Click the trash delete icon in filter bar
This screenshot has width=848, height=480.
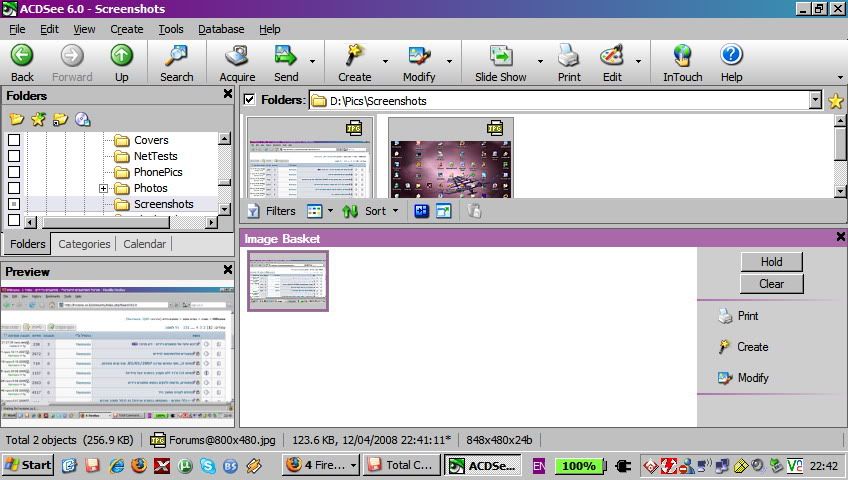pyautogui.click(x=474, y=211)
